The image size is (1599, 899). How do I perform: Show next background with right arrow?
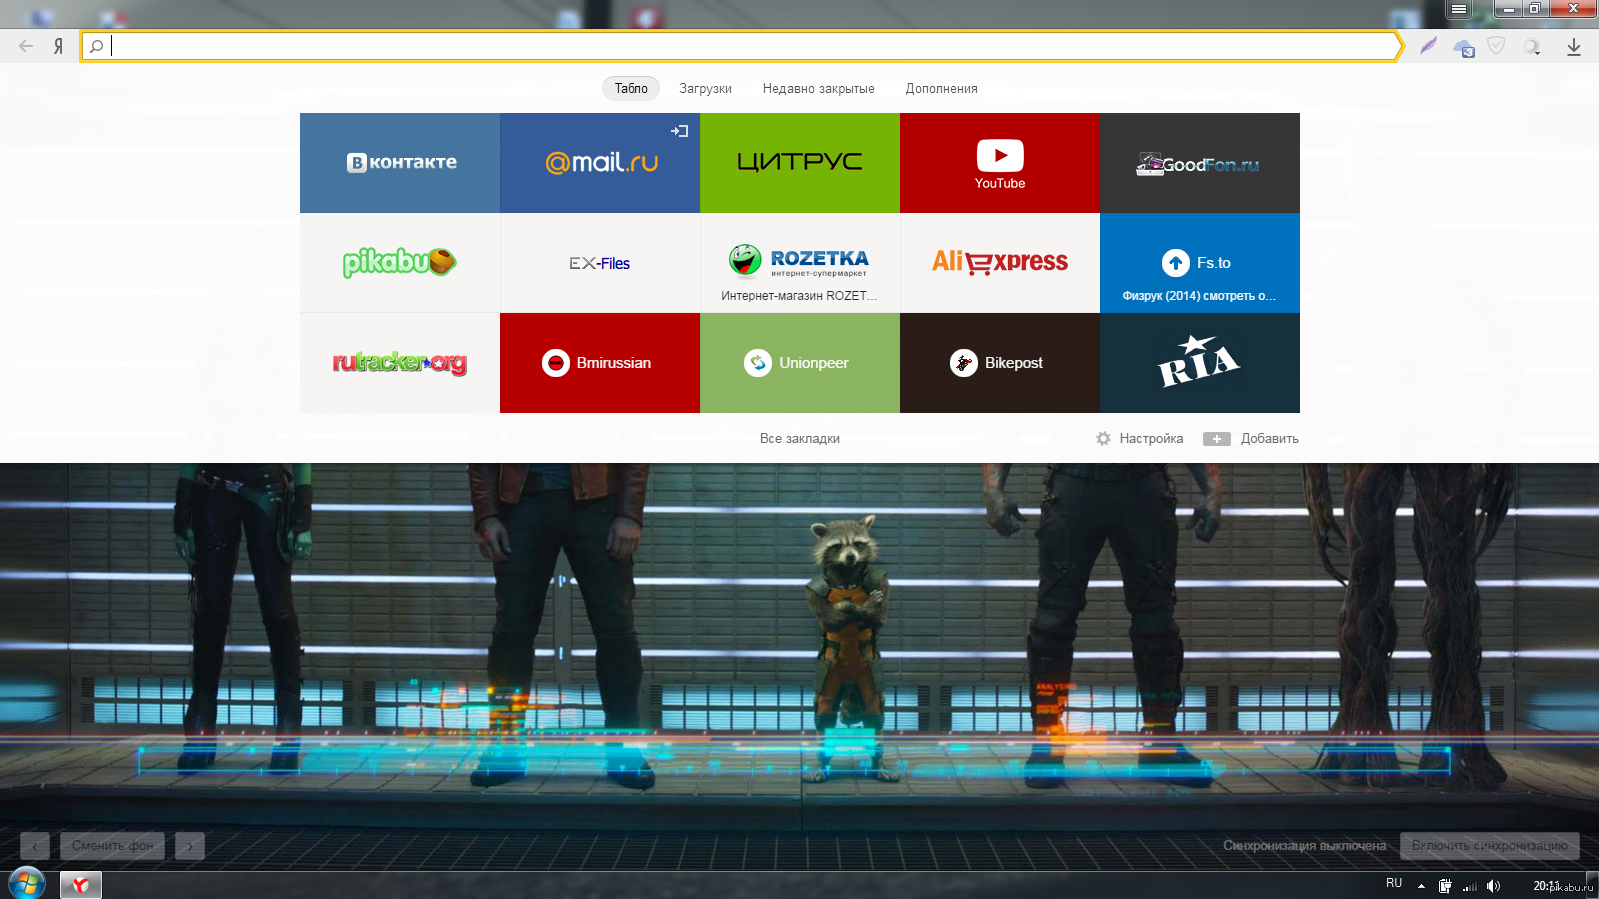click(190, 846)
